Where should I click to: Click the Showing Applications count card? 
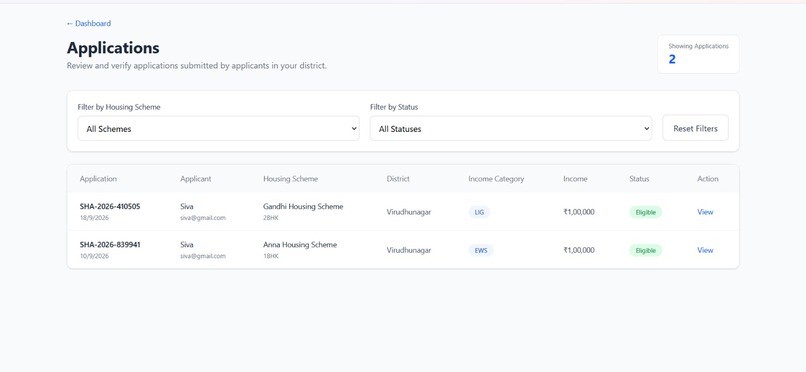point(698,54)
